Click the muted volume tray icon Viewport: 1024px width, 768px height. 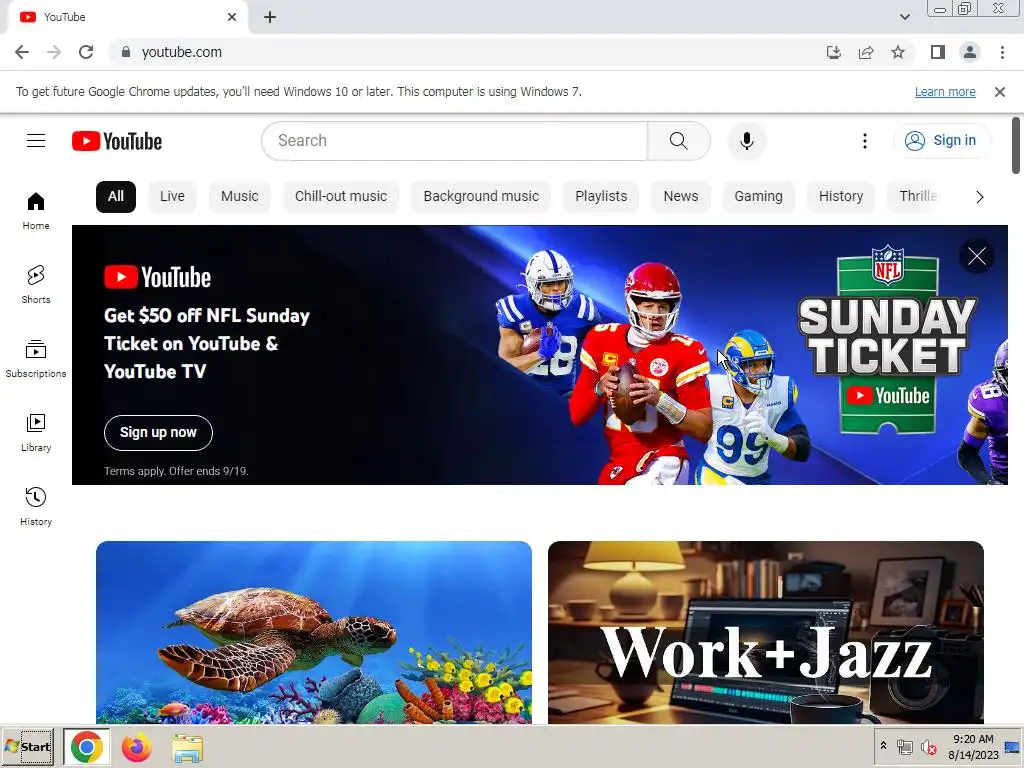[928, 747]
